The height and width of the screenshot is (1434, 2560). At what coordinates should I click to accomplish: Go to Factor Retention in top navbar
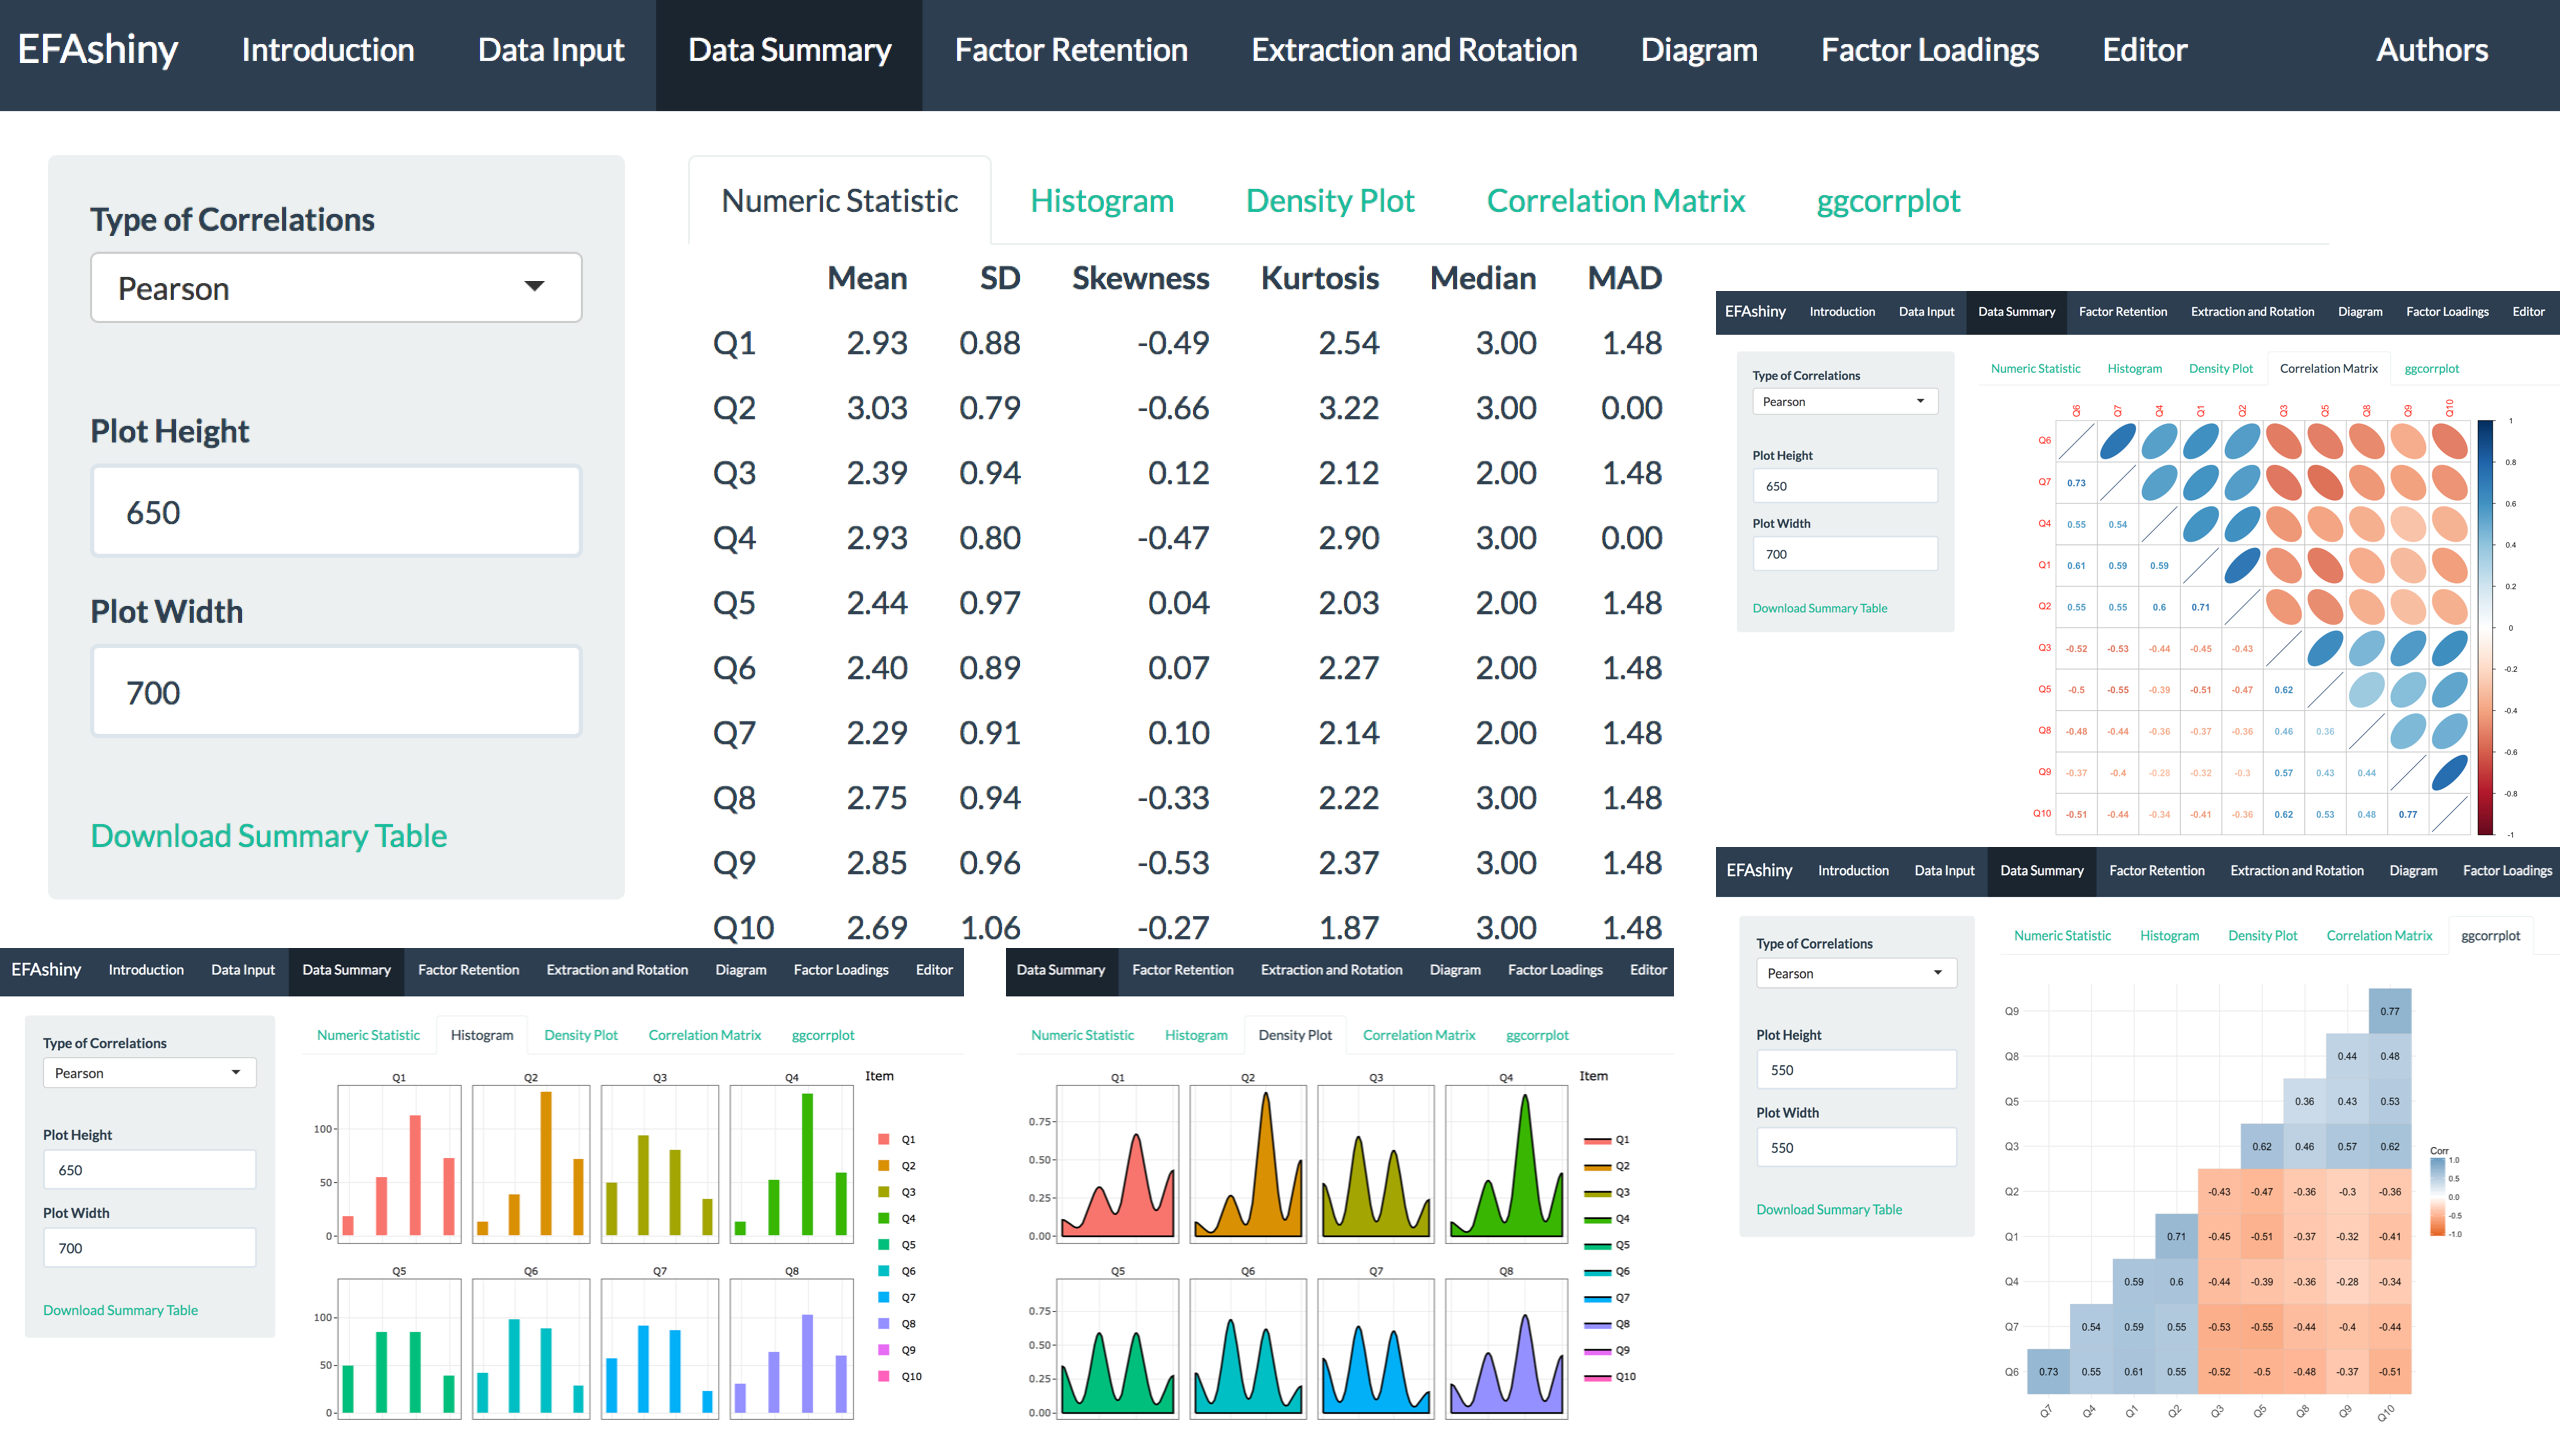1070,50
